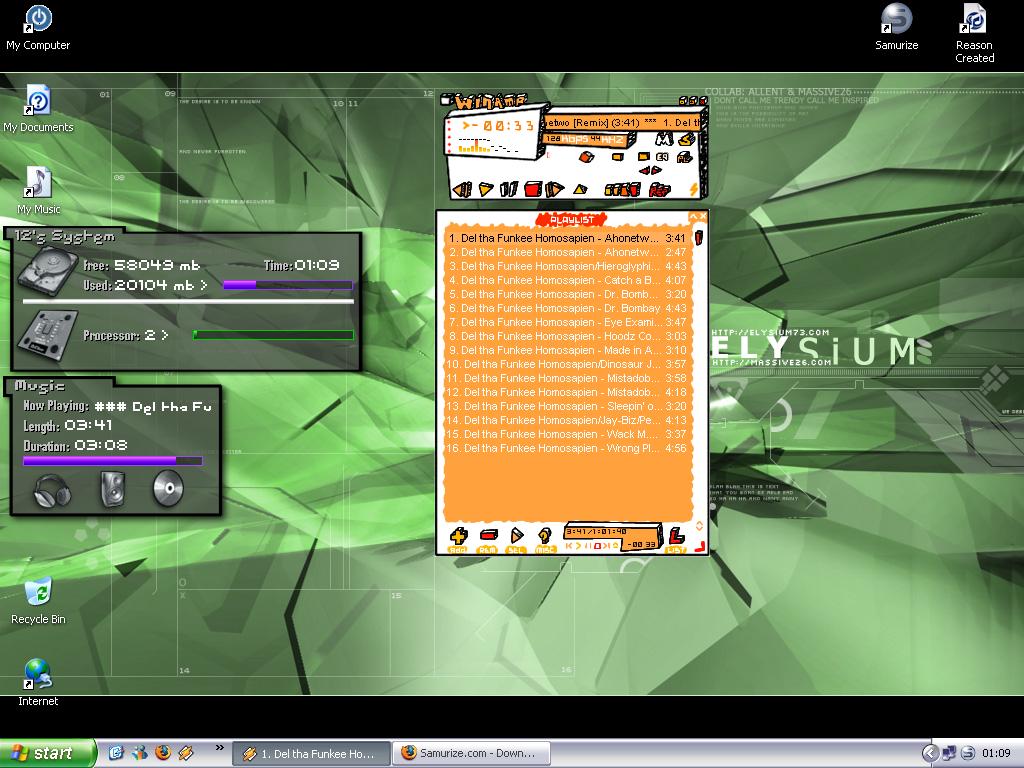Click the CD disc icon in Music widget
Screen dimensions: 1024x768
coord(168,488)
